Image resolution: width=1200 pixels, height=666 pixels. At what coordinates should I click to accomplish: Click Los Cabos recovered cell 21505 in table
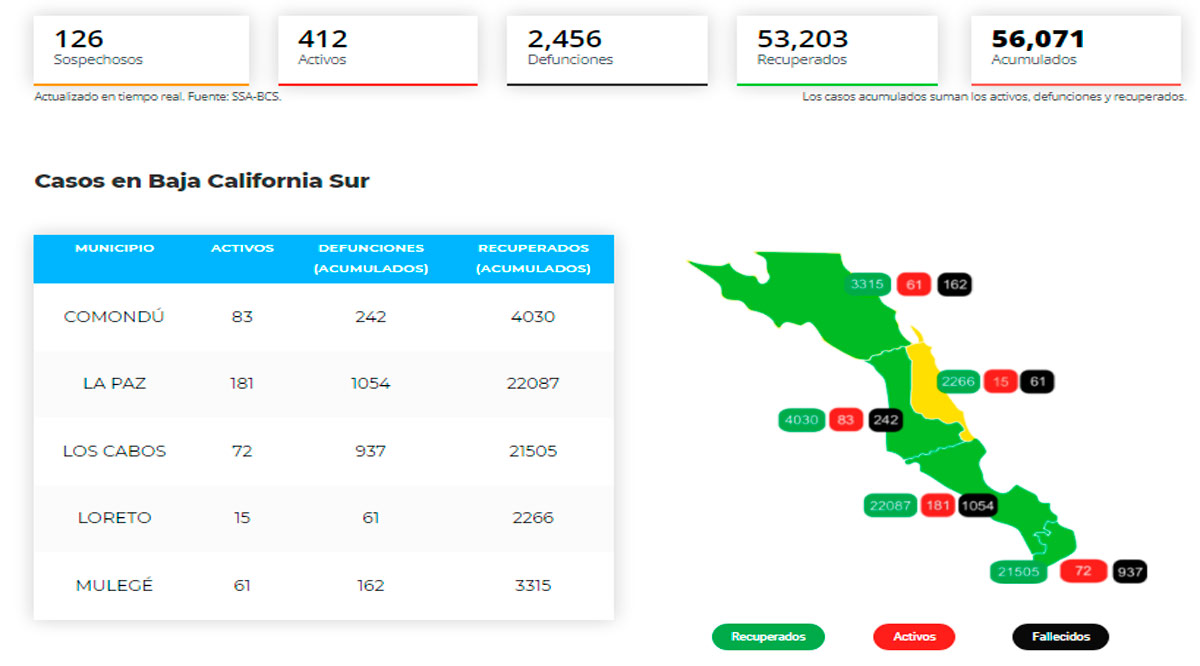click(x=533, y=451)
